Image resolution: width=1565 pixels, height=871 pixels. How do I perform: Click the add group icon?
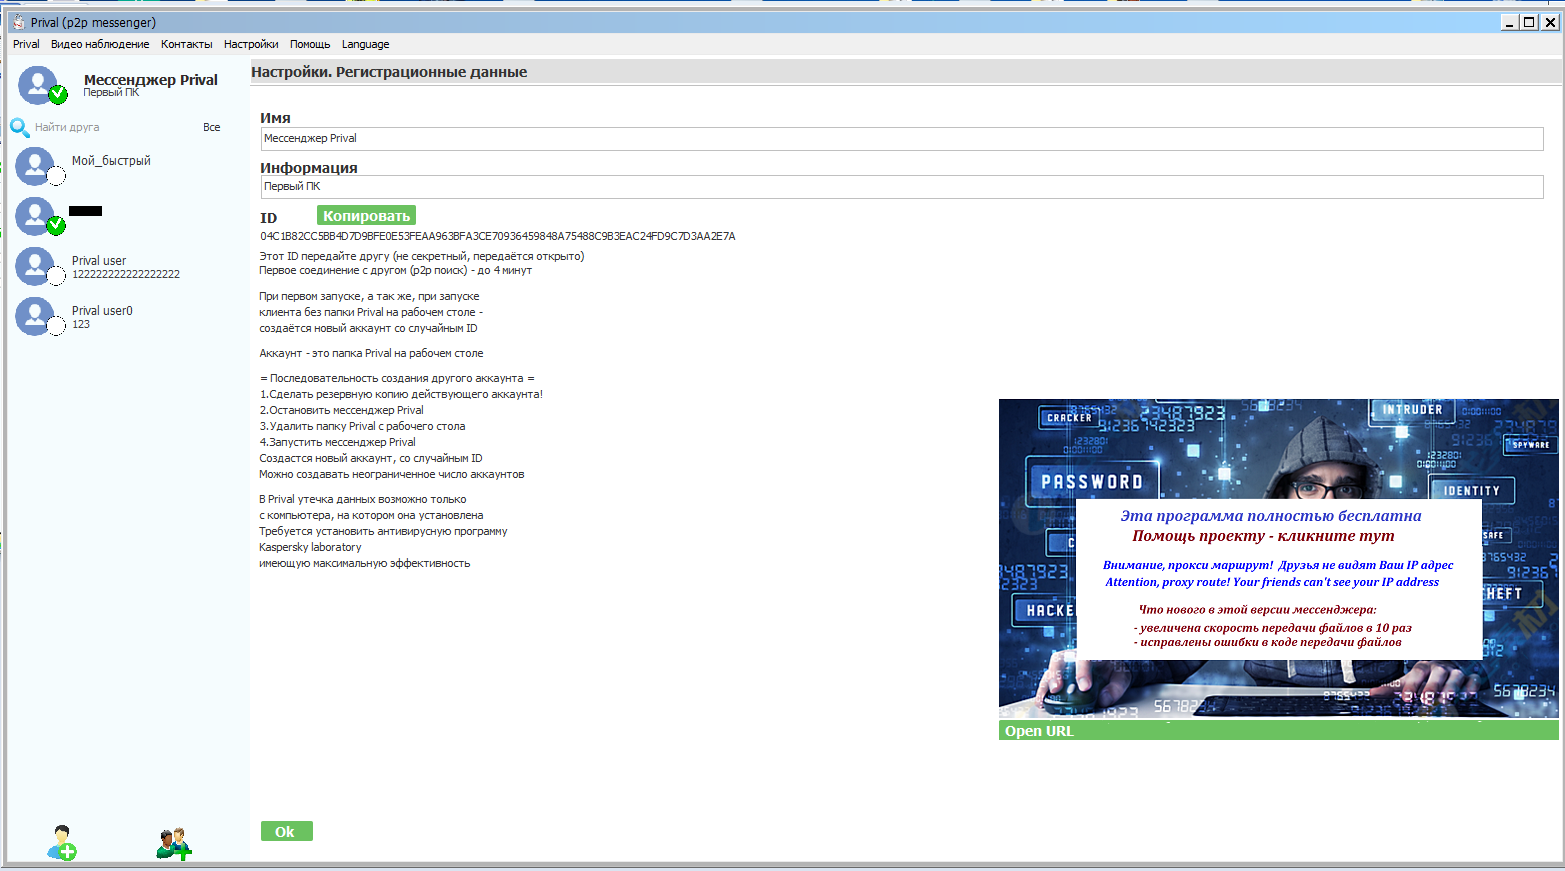(173, 843)
